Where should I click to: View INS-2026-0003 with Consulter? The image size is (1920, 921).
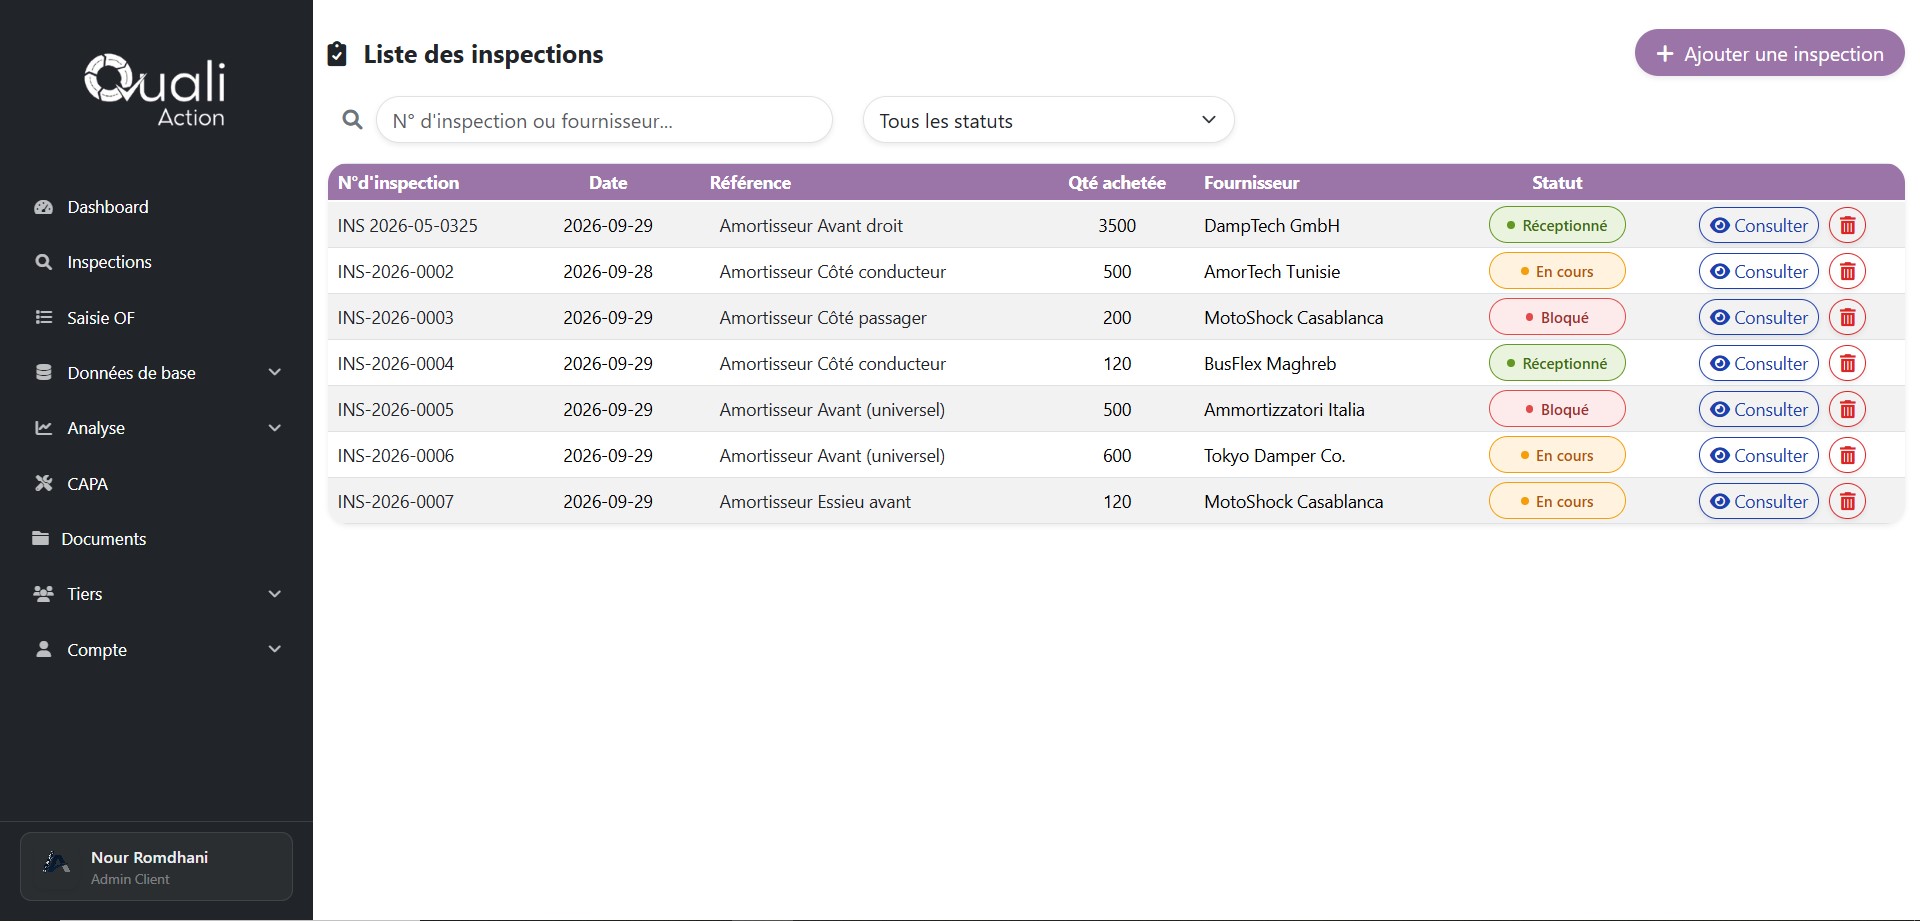1758,317
